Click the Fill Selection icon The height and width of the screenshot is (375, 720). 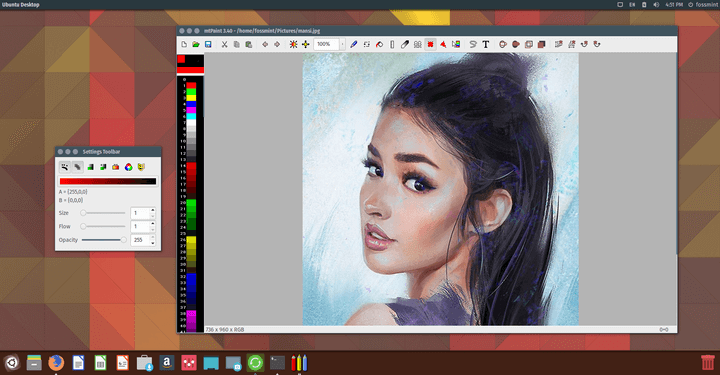pyautogui.click(x=541, y=45)
